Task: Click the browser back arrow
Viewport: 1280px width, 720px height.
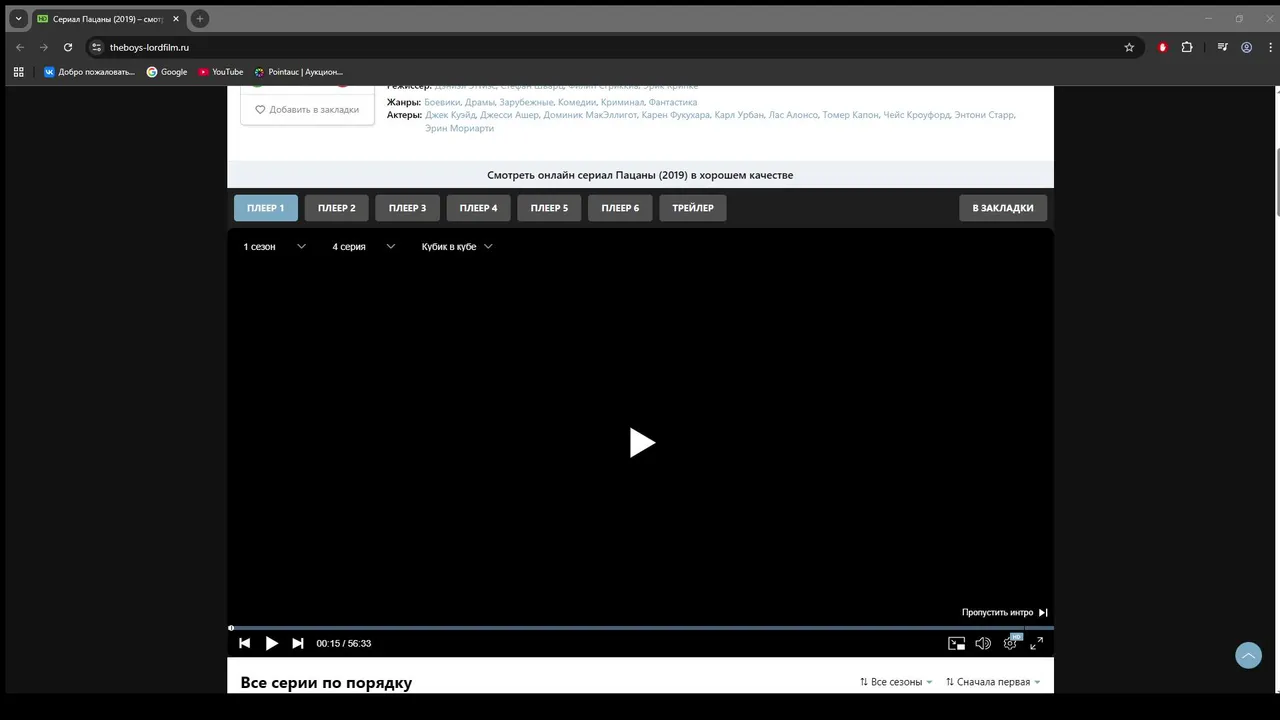Action: (x=19, y=47)
